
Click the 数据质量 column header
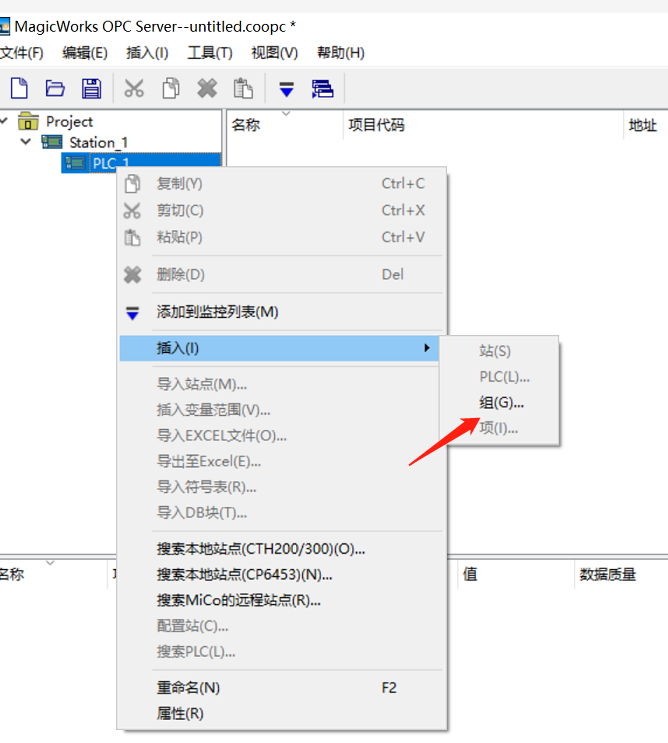621,574
